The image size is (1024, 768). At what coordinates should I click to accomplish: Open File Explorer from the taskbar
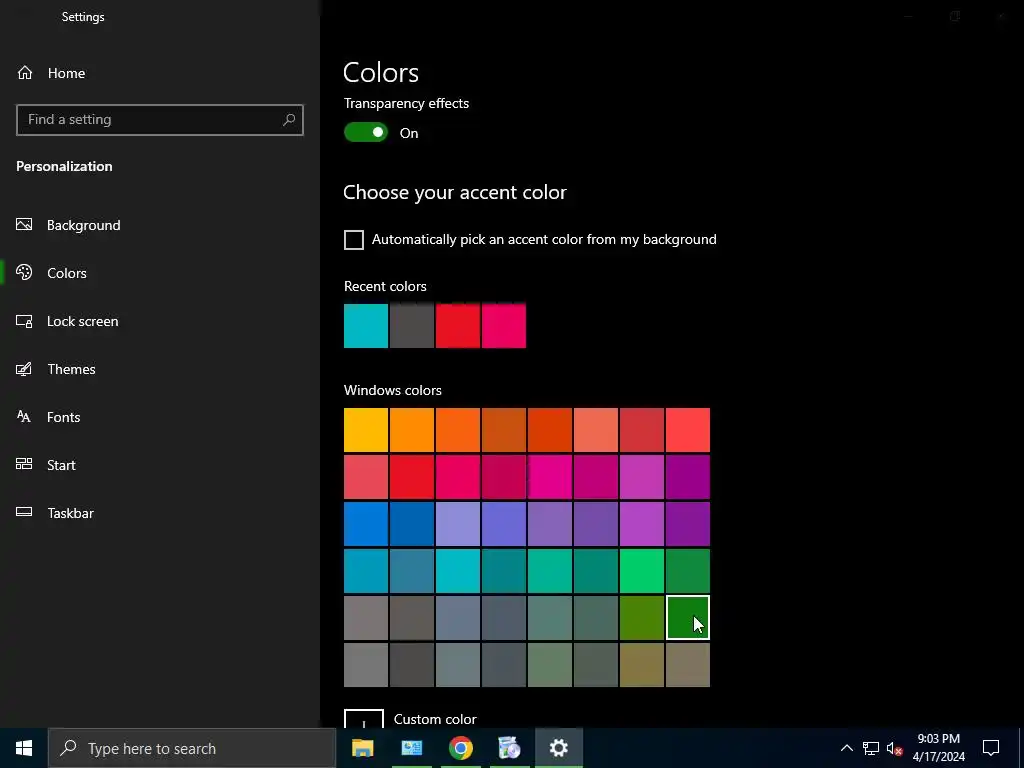click(x=362, y=748)
